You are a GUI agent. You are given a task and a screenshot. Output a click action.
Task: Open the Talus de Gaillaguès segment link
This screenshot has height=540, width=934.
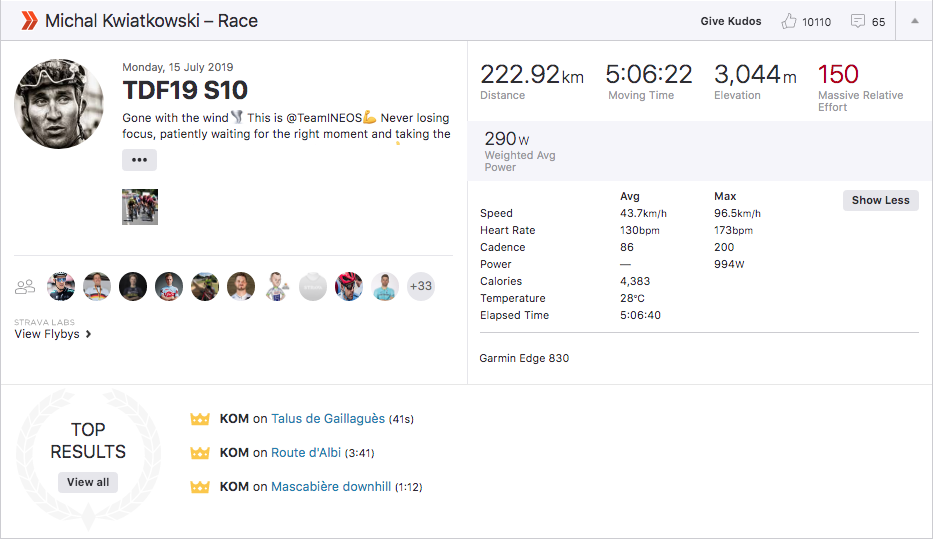pyautogui.click(x=328, y=419)
